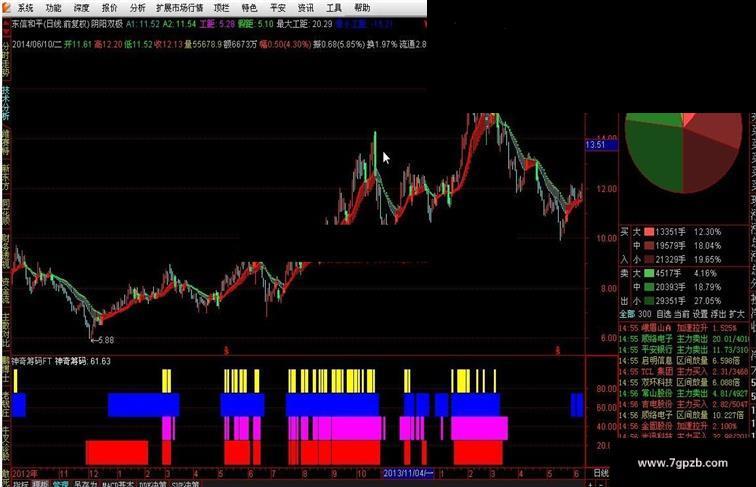Open the 工具 menu

coord(334,8)
